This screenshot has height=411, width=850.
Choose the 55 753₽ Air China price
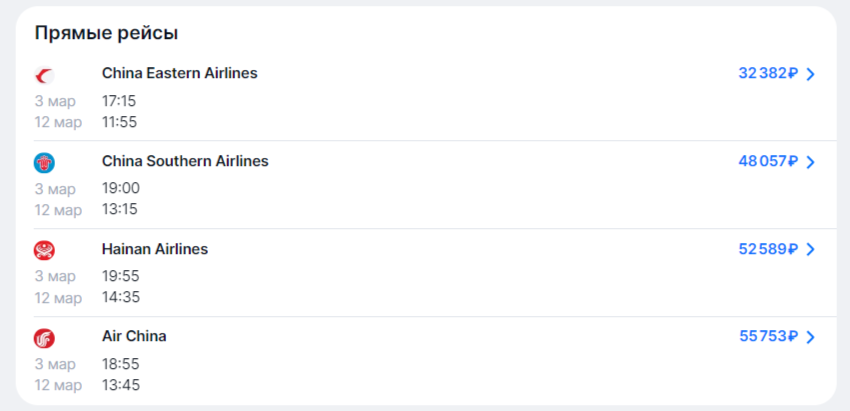[x=769, y=336]
